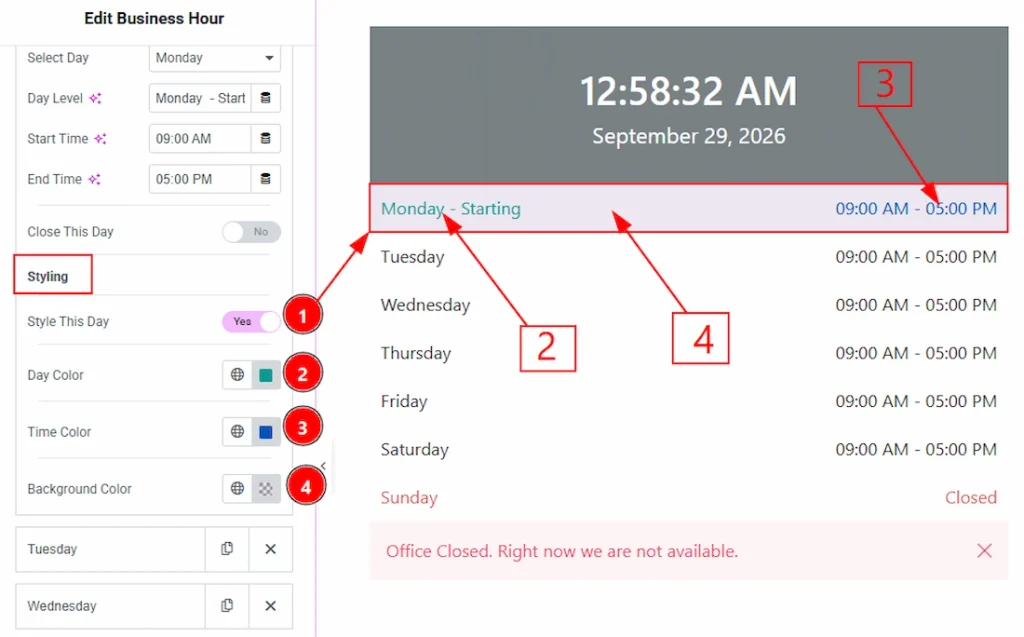Edit the Start Time field
1024x637 pixels.
[200, 139]
